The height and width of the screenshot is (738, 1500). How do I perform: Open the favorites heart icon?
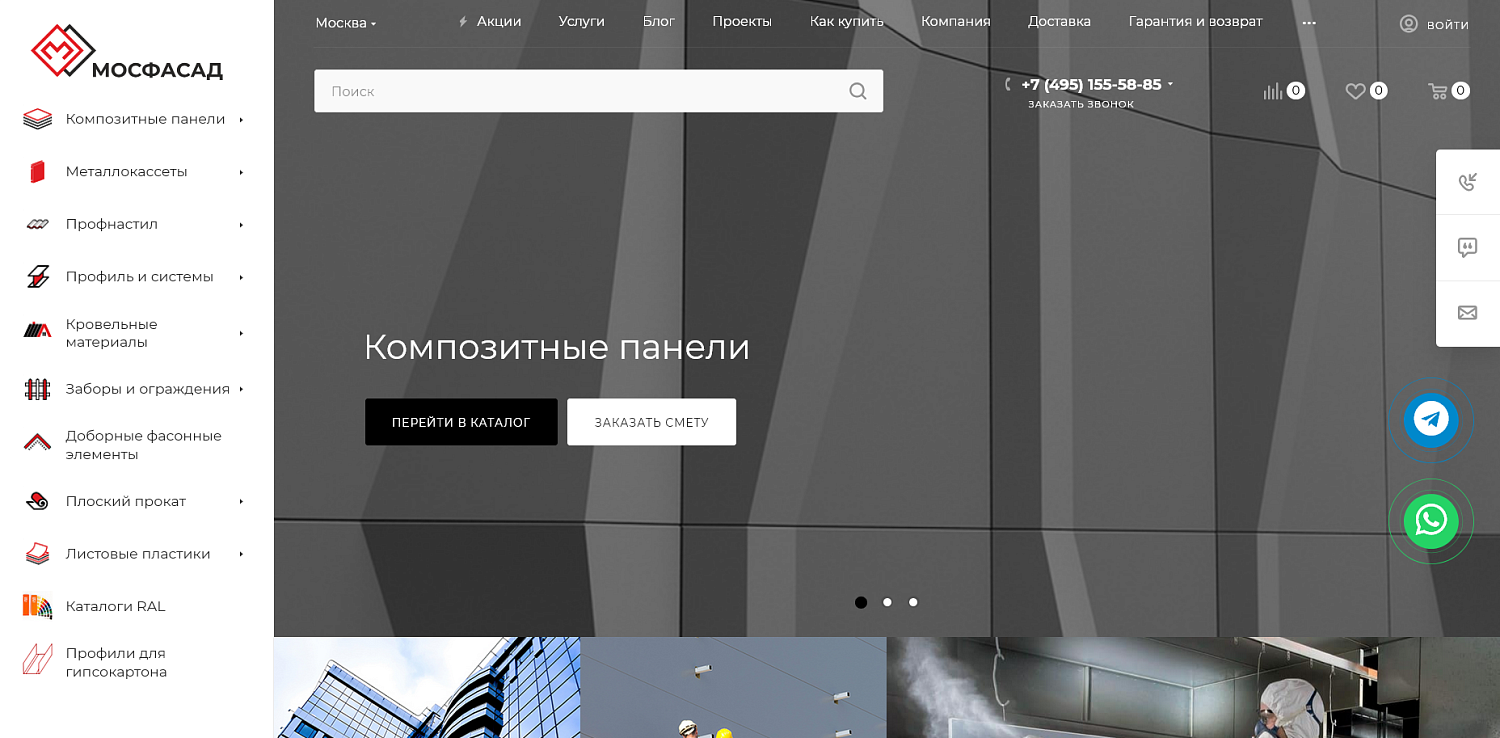[1355, 91]
